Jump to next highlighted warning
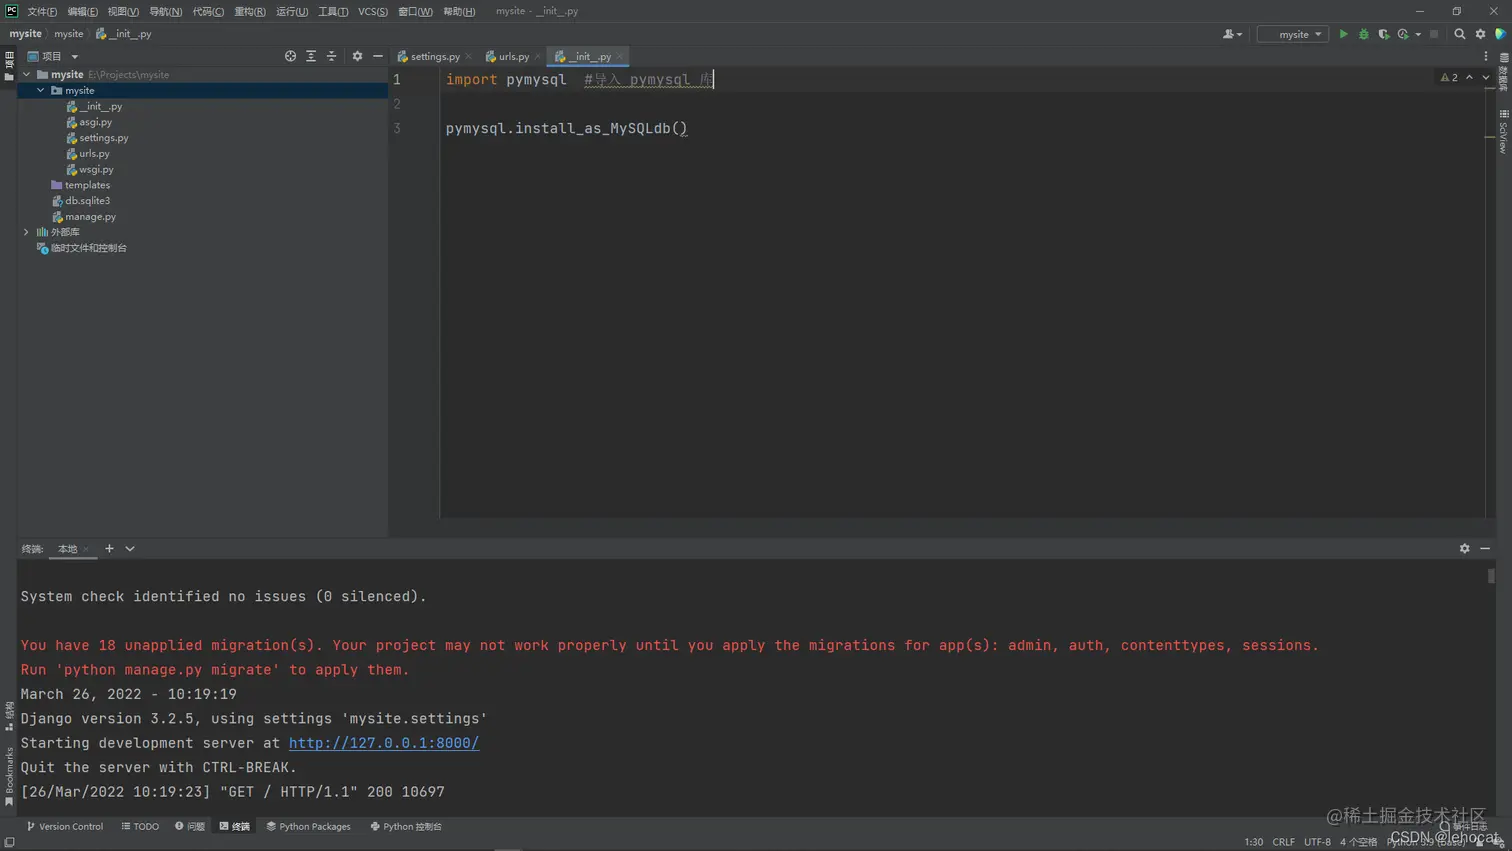Viewport: 1512px width, 851px height. click(1485, 77)
